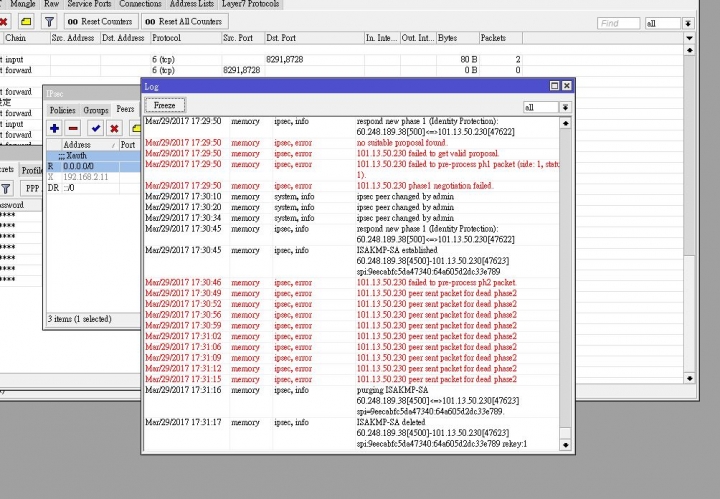Screen dimensions: 720x499
Task: Click the Log scrollbar down arrow
Action: pos(565,445)
